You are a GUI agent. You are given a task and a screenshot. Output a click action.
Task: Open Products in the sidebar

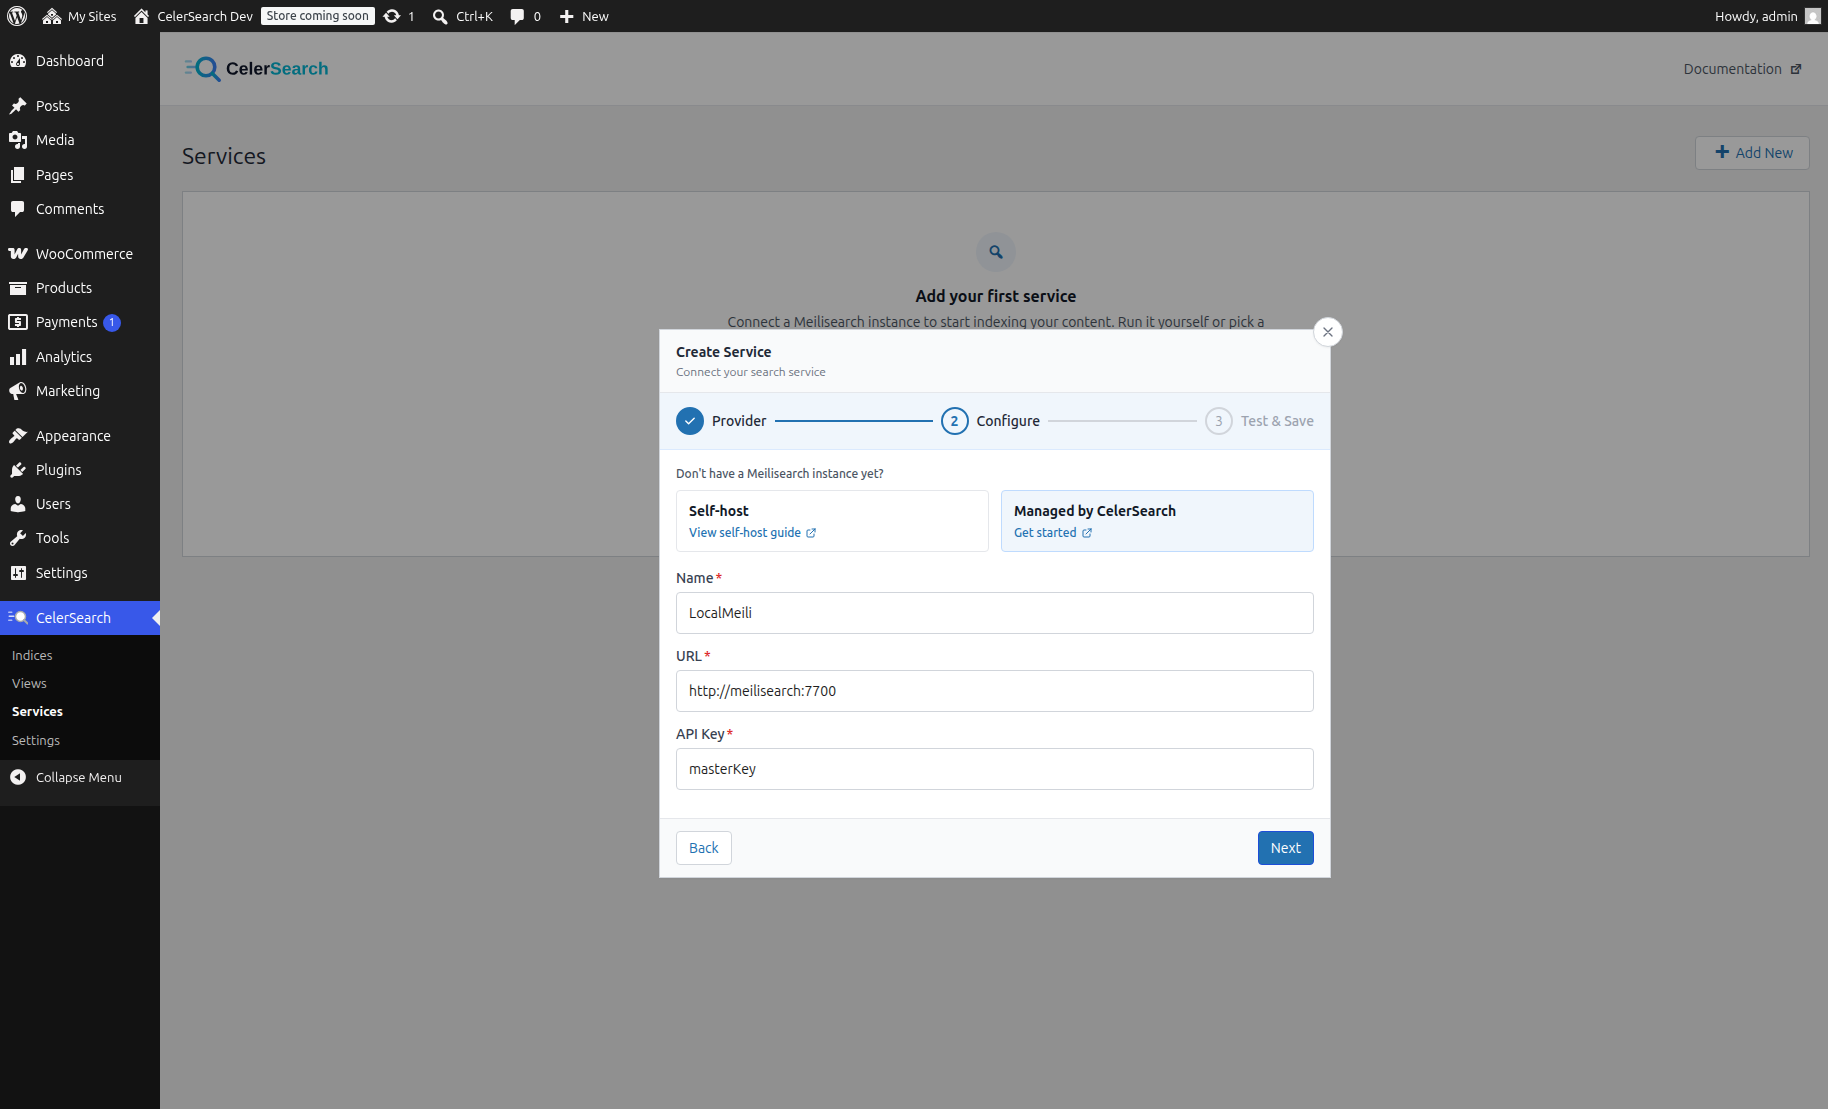coord(80,288)
